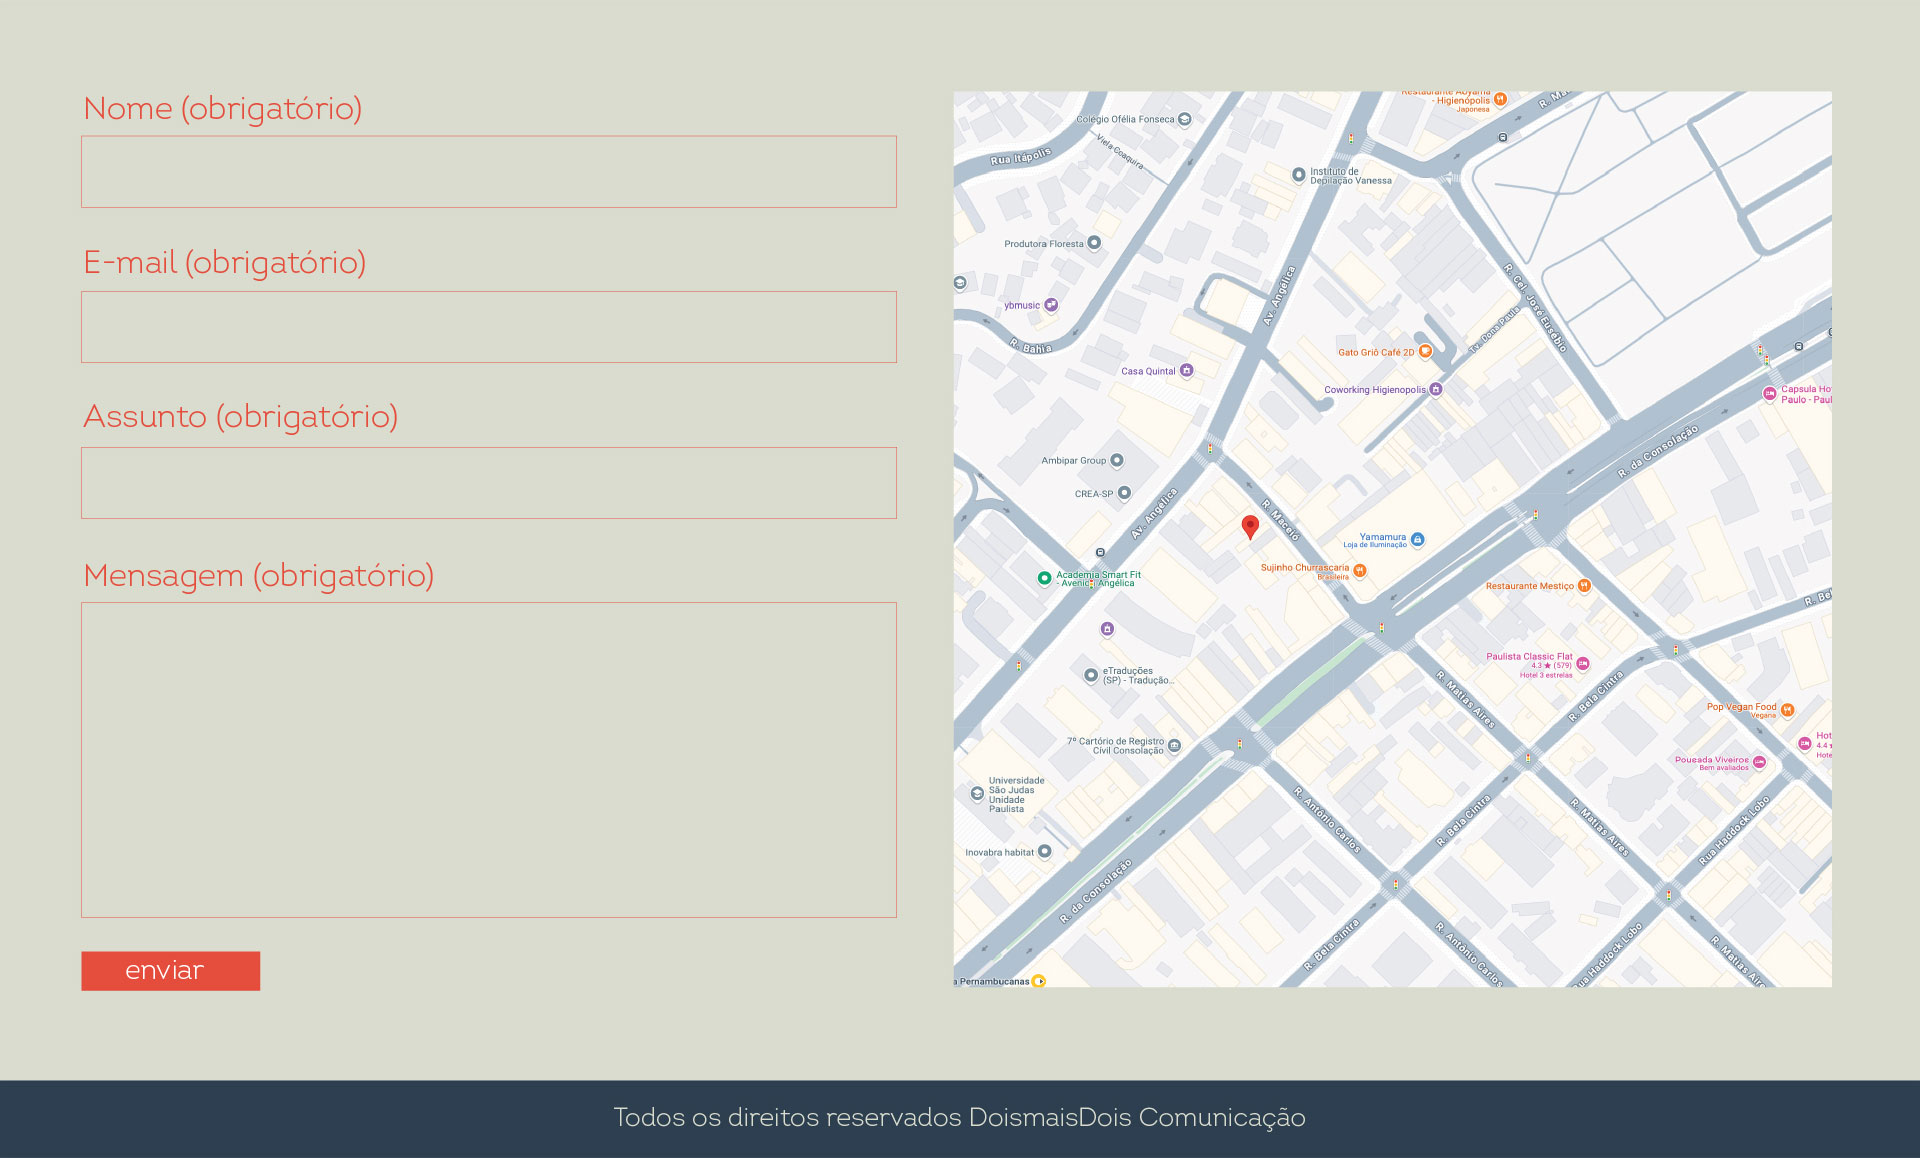The image size is (1920, 1158).
Task: Click Rua Itápolis street label
Action: click(1021, 156)
